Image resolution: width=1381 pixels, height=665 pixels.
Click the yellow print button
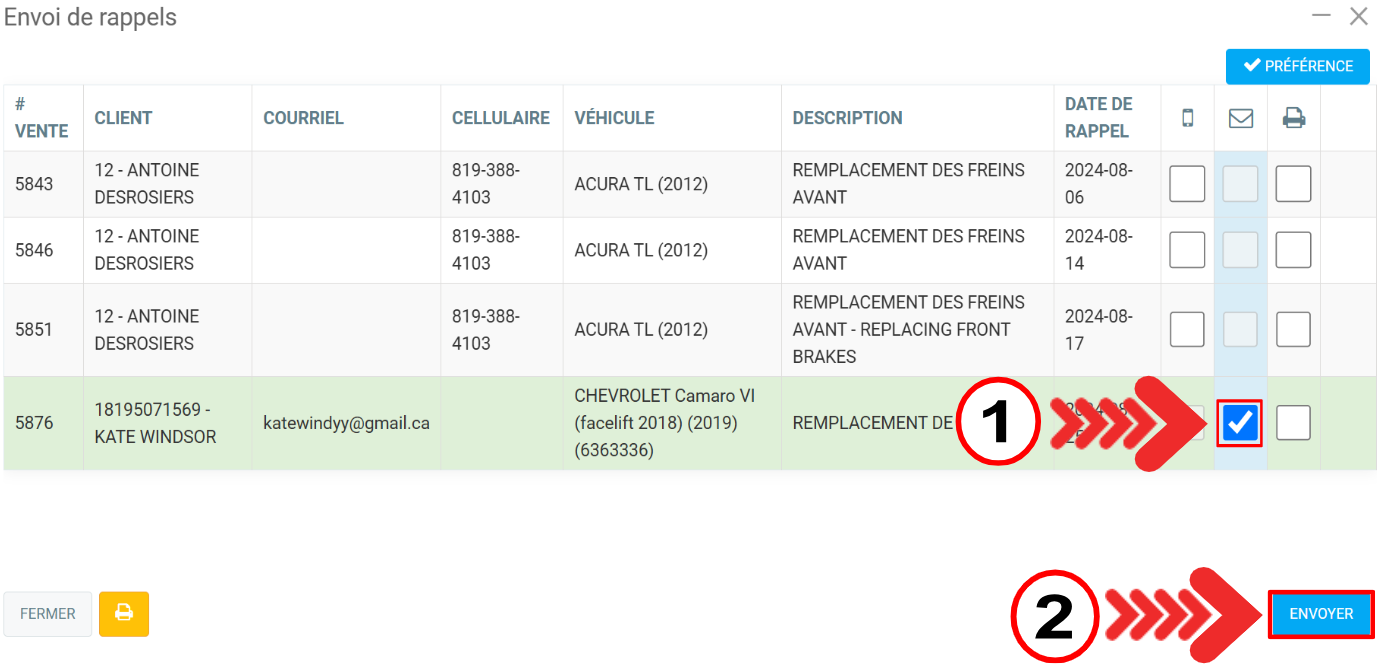pyautogui.click(x=124, y=613)
